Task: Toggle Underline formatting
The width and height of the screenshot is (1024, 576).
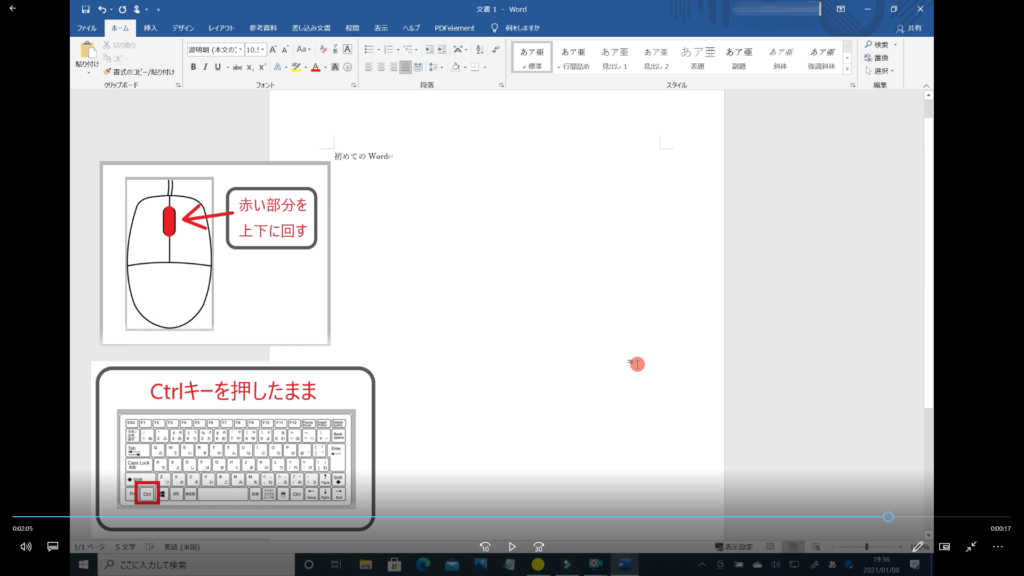Action: click(x=219, y=67)
